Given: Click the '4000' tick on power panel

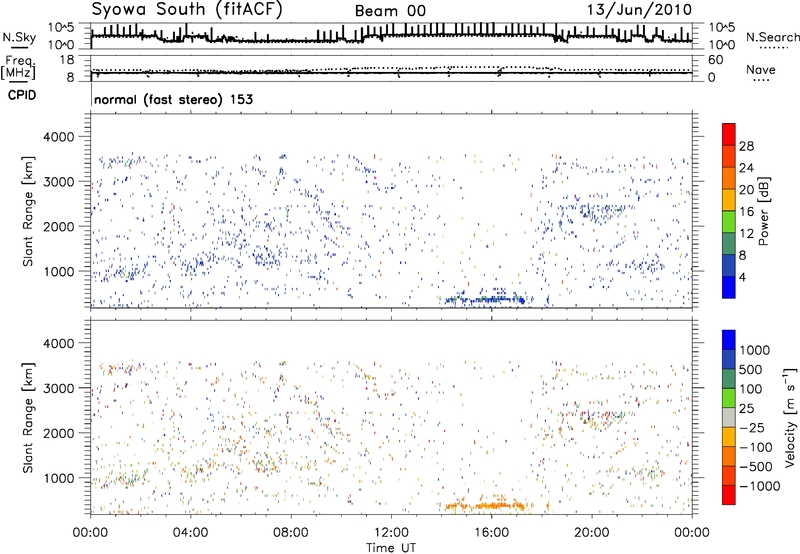Looking at the screenshot, I should [59, 137].
